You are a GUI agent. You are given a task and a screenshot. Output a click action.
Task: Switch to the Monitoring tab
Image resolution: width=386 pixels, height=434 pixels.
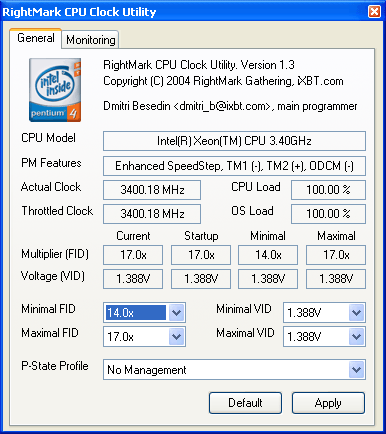pyautogui.click(x=90, y=40)
